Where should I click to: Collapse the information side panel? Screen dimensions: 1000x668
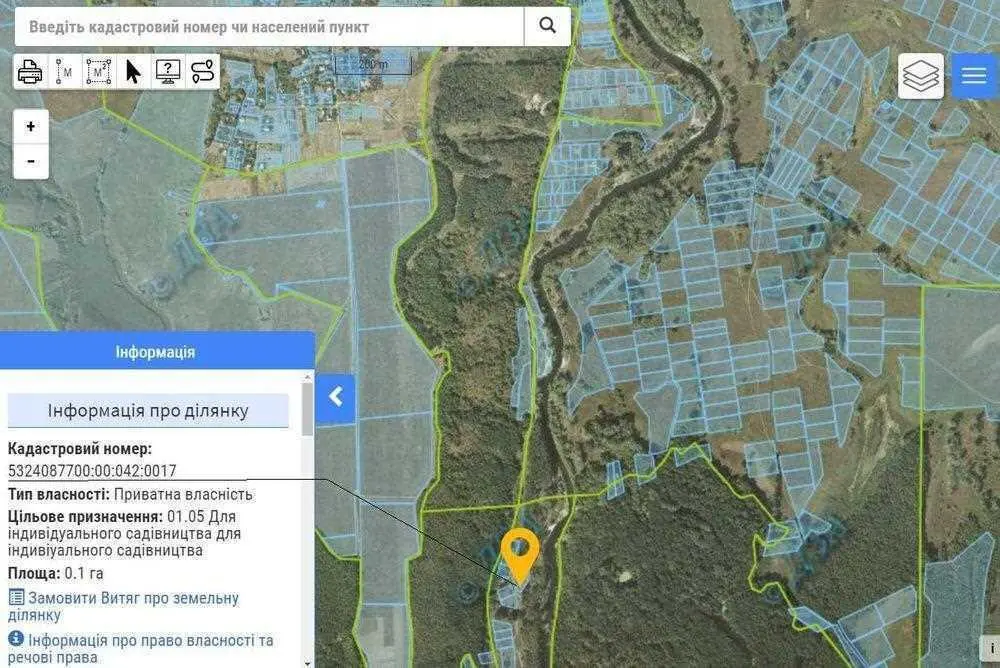335,397
